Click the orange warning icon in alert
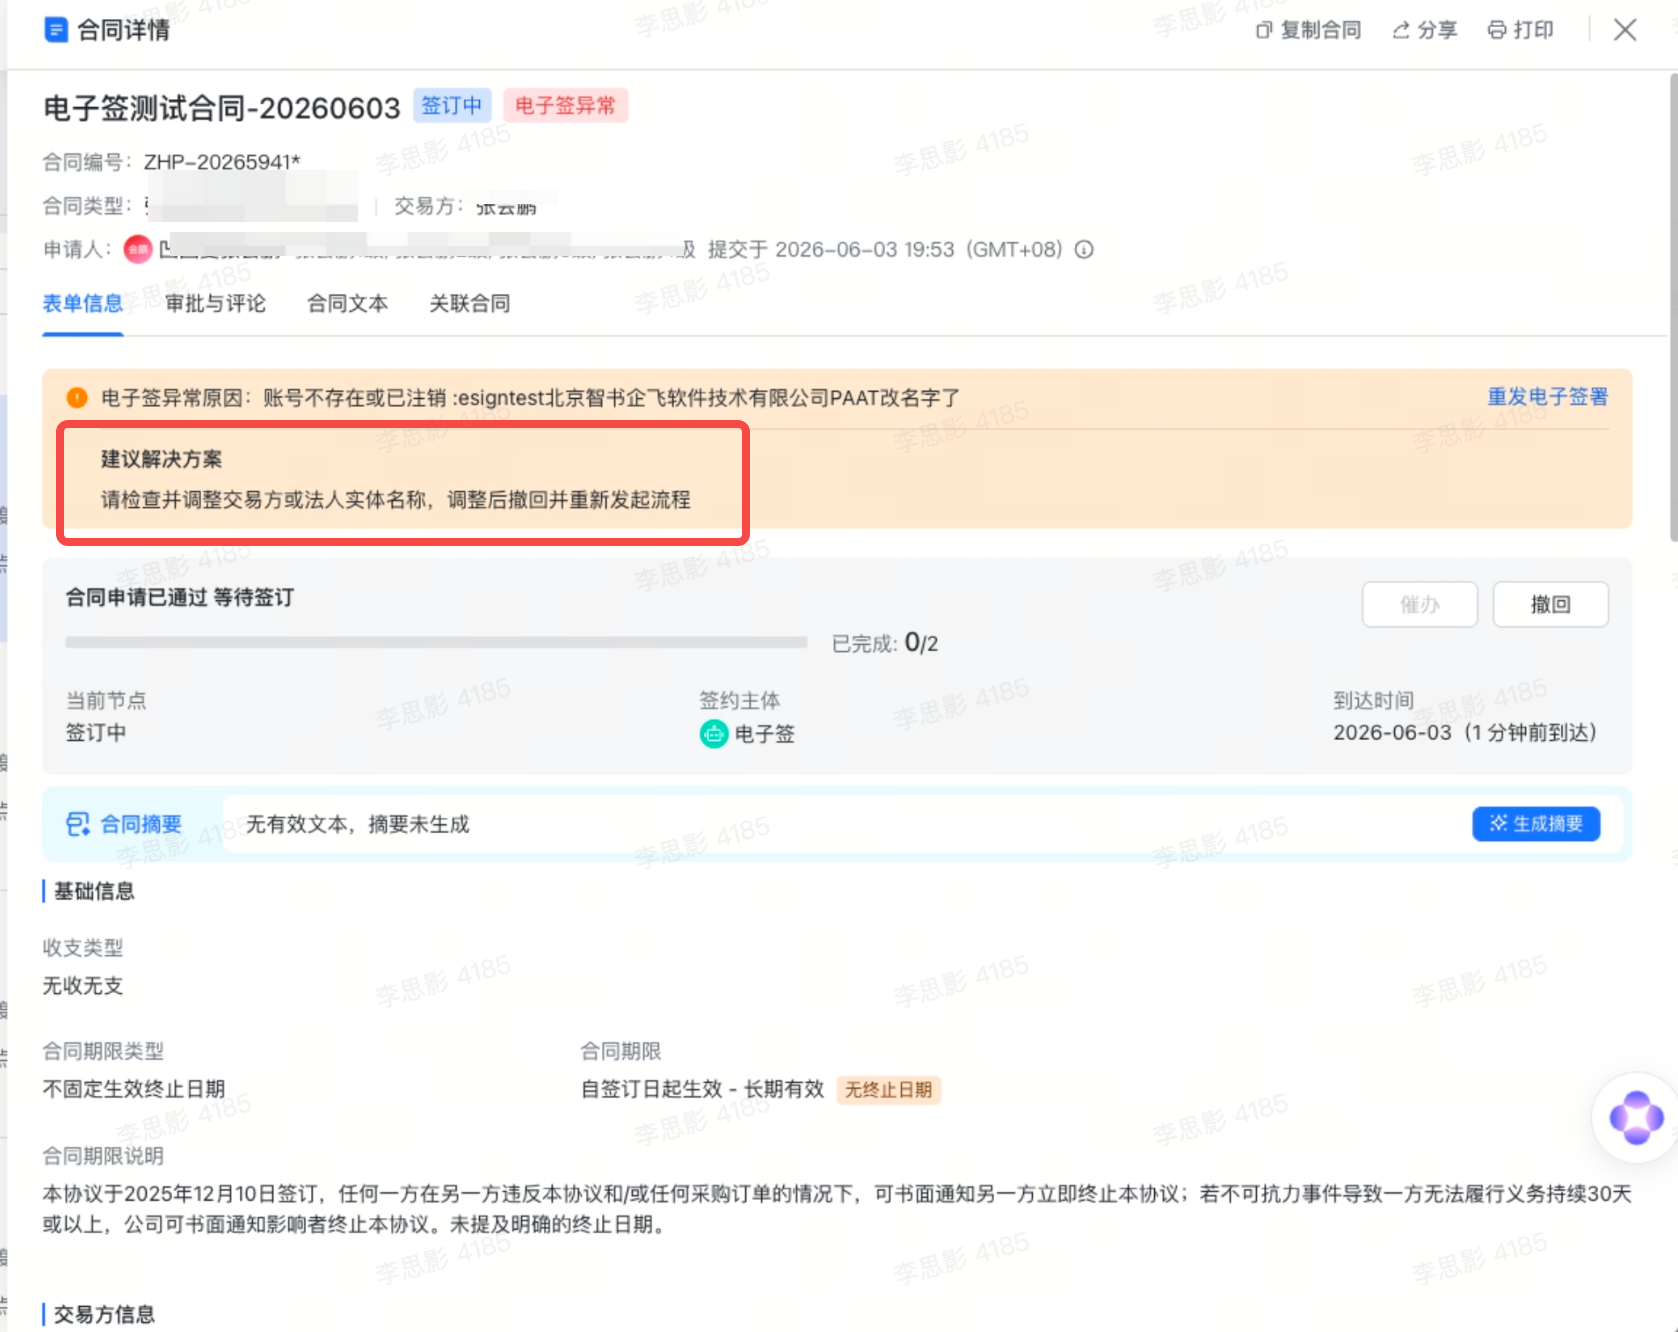The height and width of the screenshot is (1332, 1678). [x=77, y=398]
